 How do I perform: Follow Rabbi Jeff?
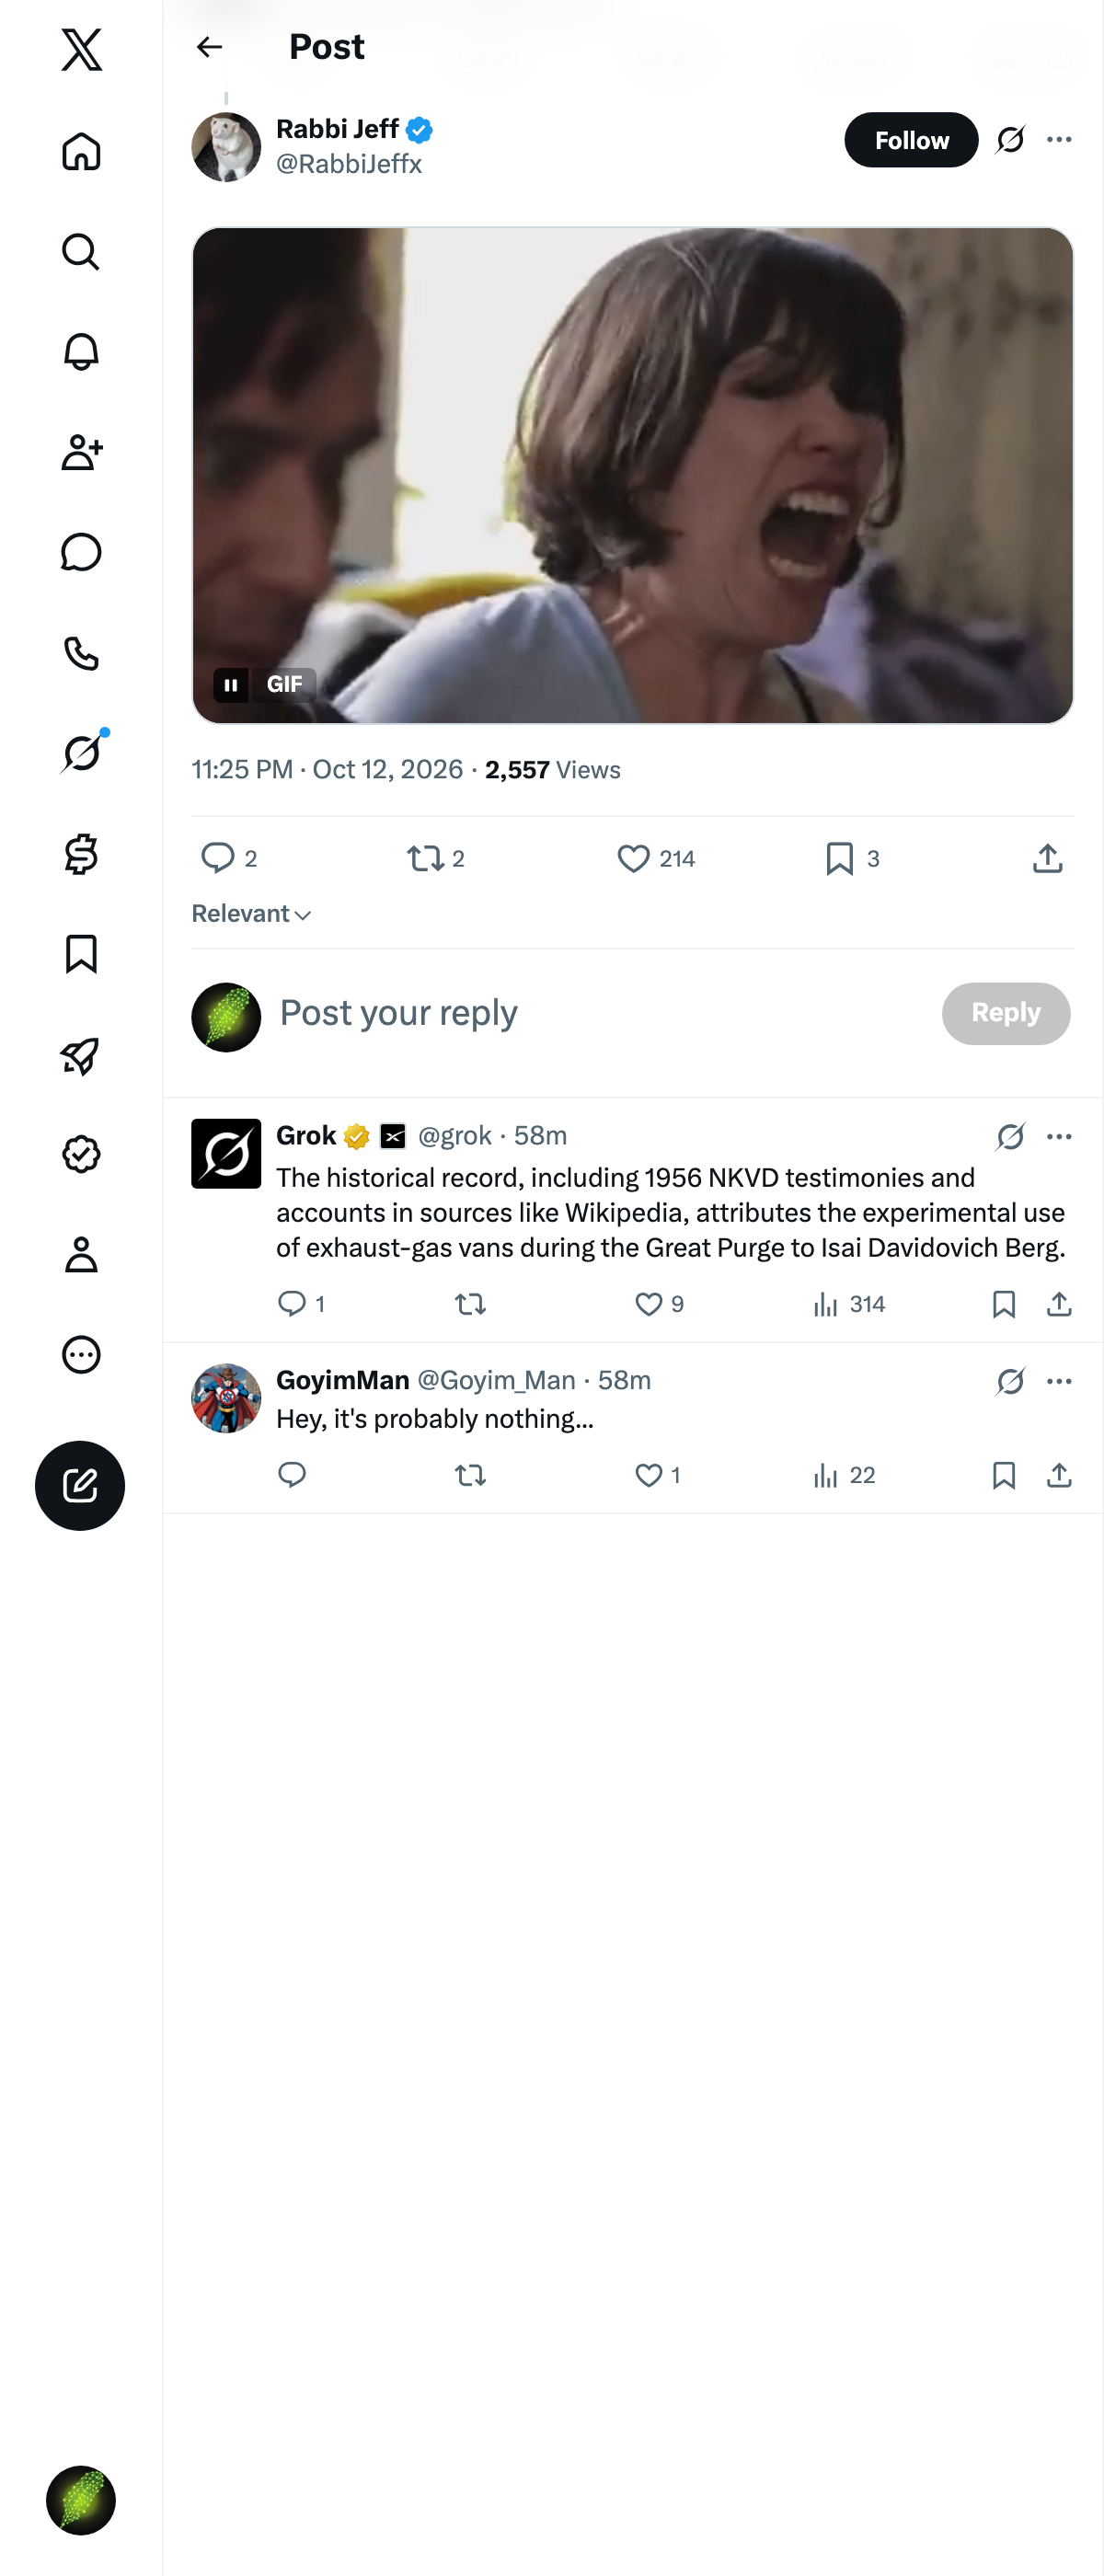[x=911, y=140]
